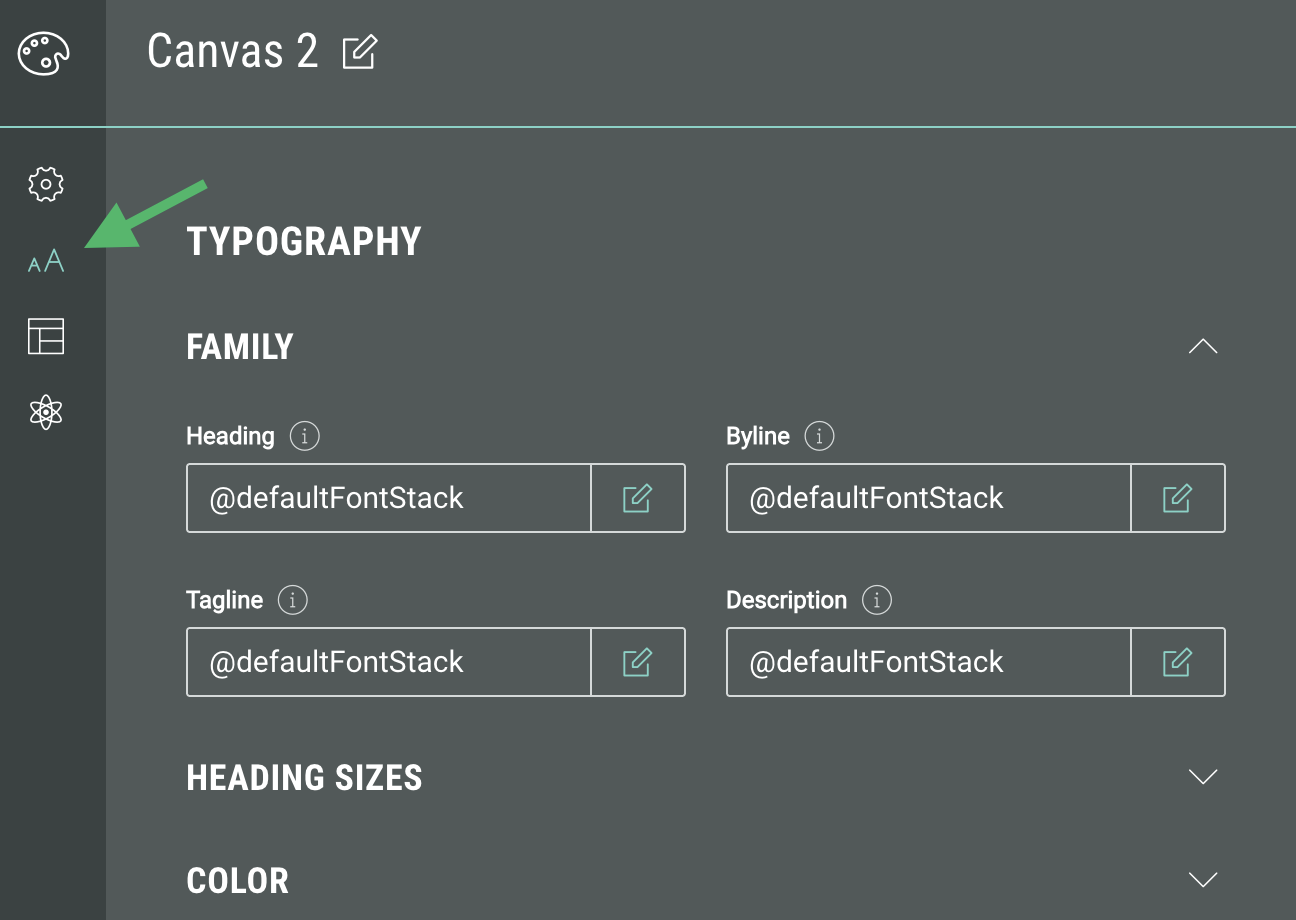Show info for Byline font family
Viewport: 1296px width, 920px height.
click(819, 436)
